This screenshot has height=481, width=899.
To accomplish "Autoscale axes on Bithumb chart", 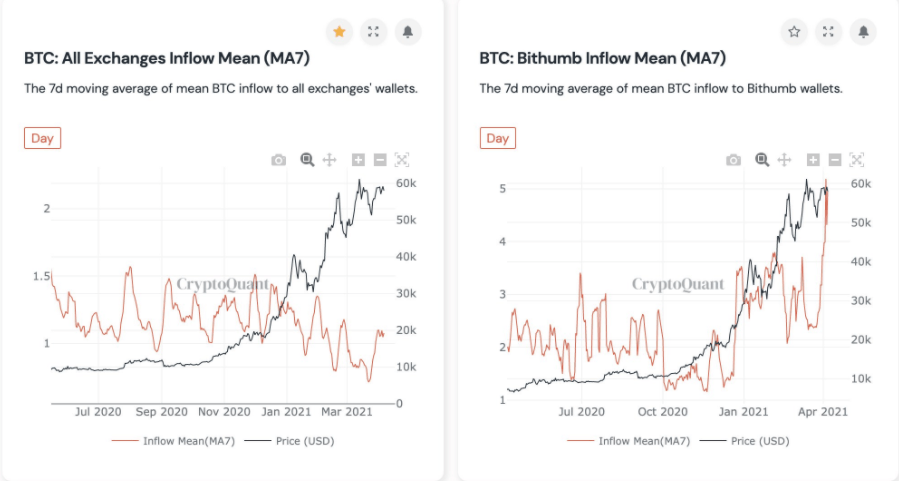I will [857, 160].
